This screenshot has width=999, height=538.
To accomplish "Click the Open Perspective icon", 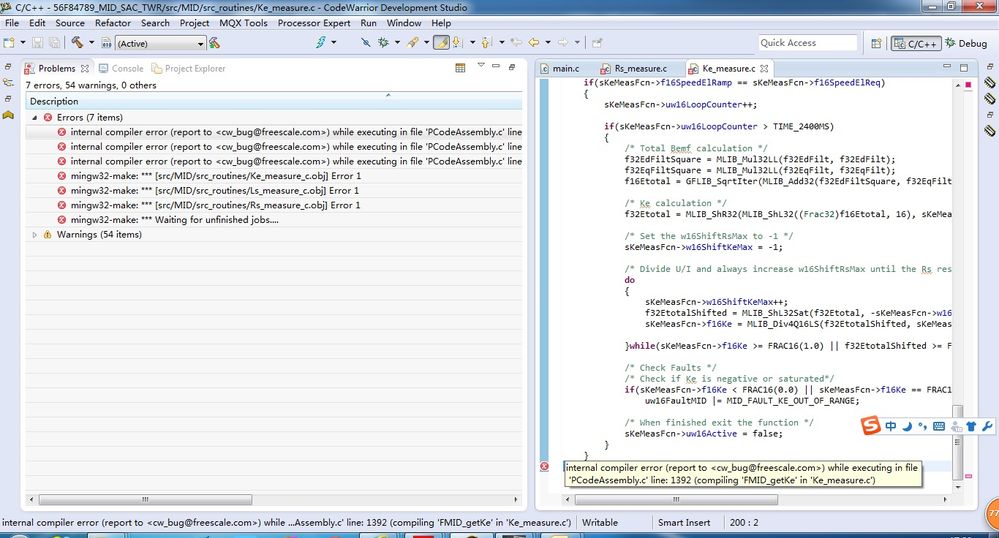I will pos(876,43).
